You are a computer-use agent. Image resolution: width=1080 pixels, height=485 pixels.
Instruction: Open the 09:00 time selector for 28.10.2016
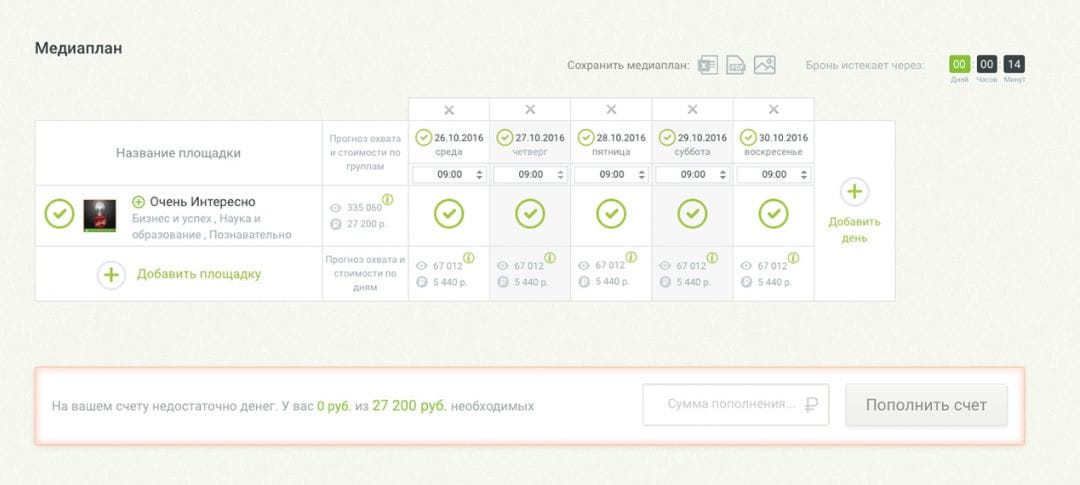611,174
